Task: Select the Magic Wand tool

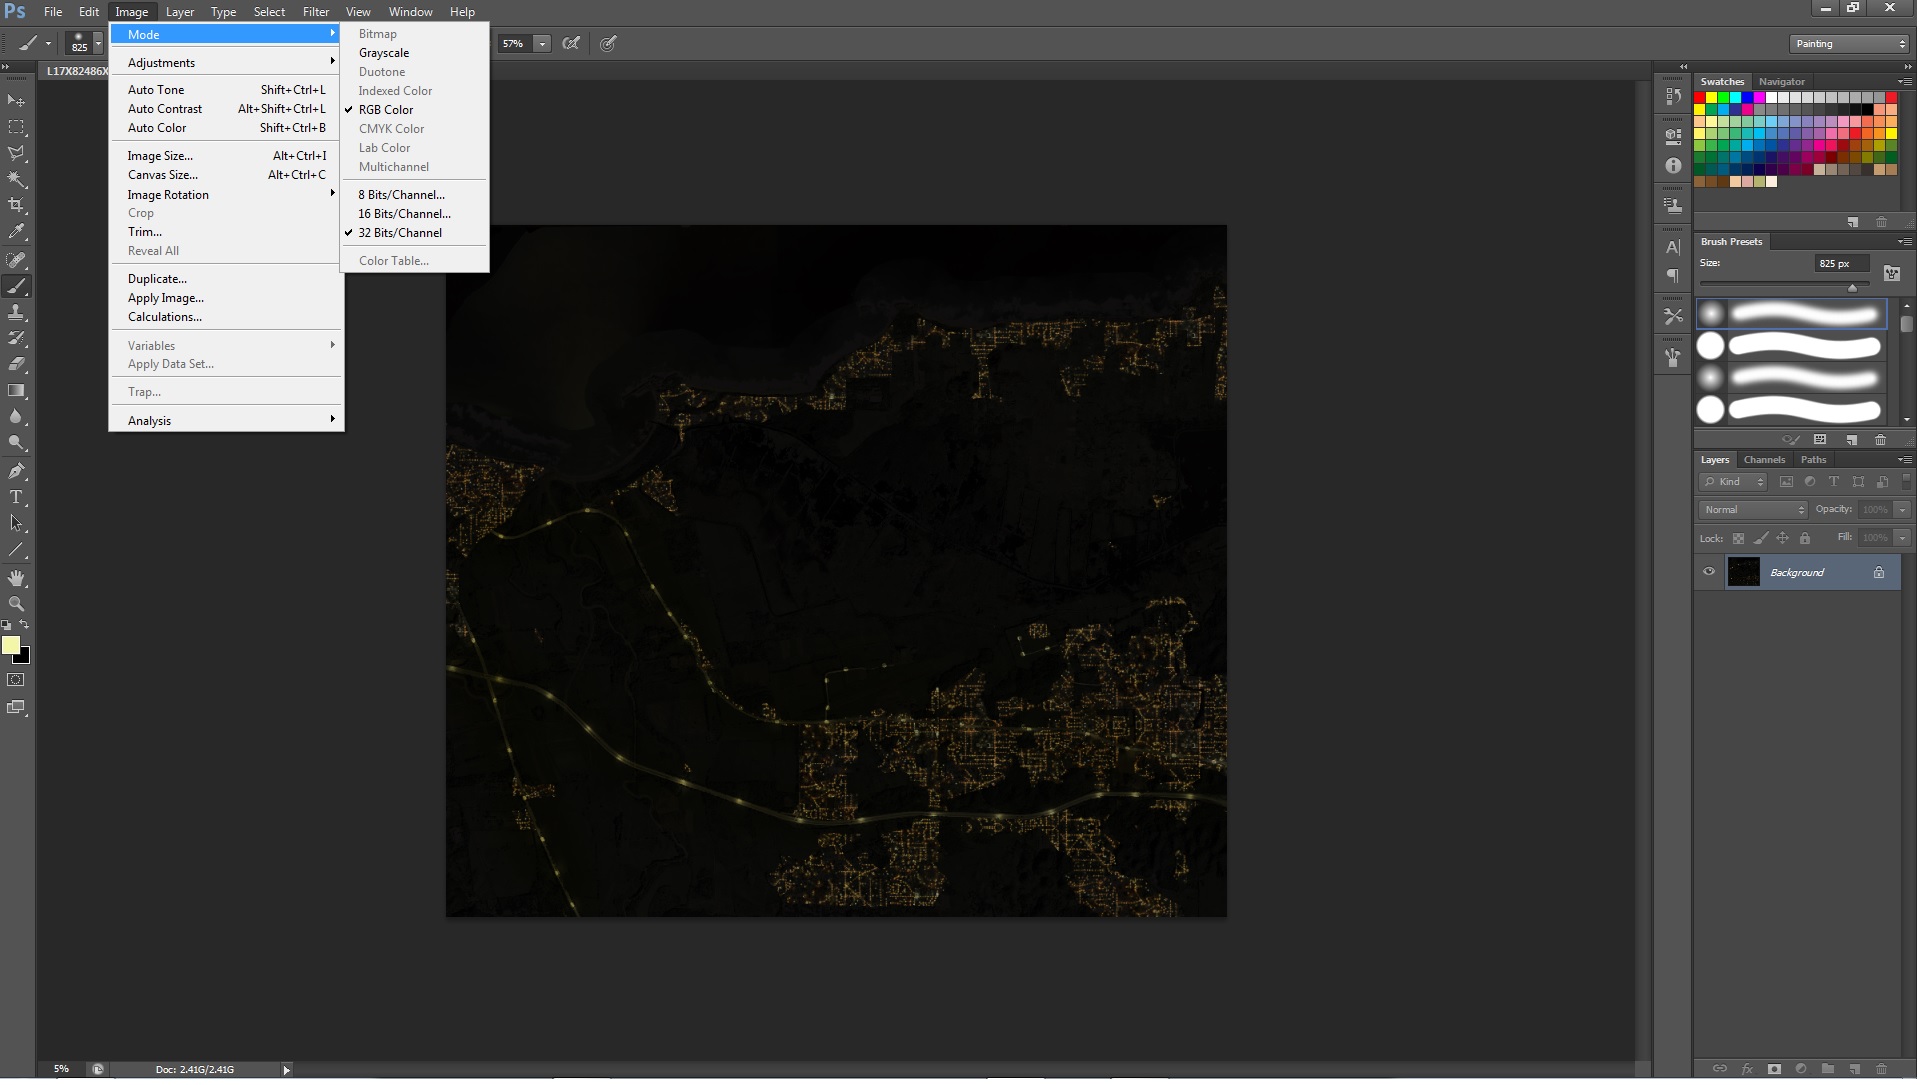Action: coord(16,181)
